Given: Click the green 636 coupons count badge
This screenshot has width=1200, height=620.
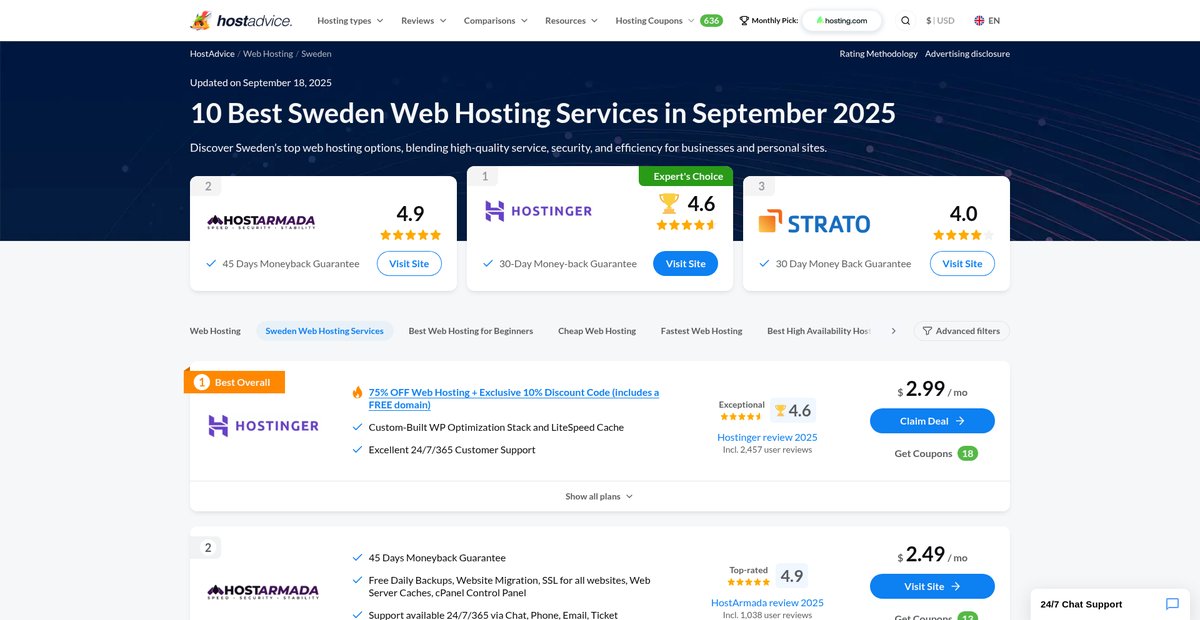Looking at the screenshot, I should 711,20.
